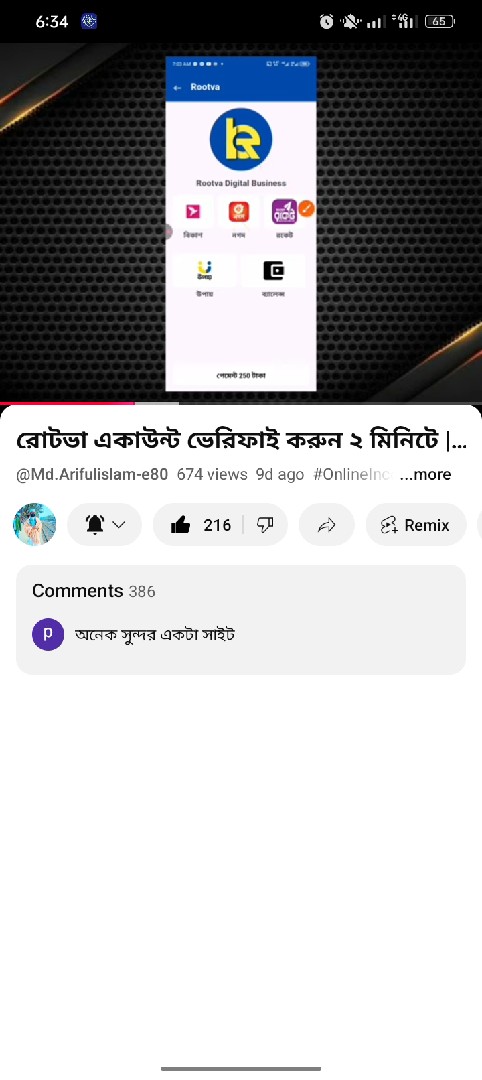
Task: Tap the video player area
Action: coord(241,222)
